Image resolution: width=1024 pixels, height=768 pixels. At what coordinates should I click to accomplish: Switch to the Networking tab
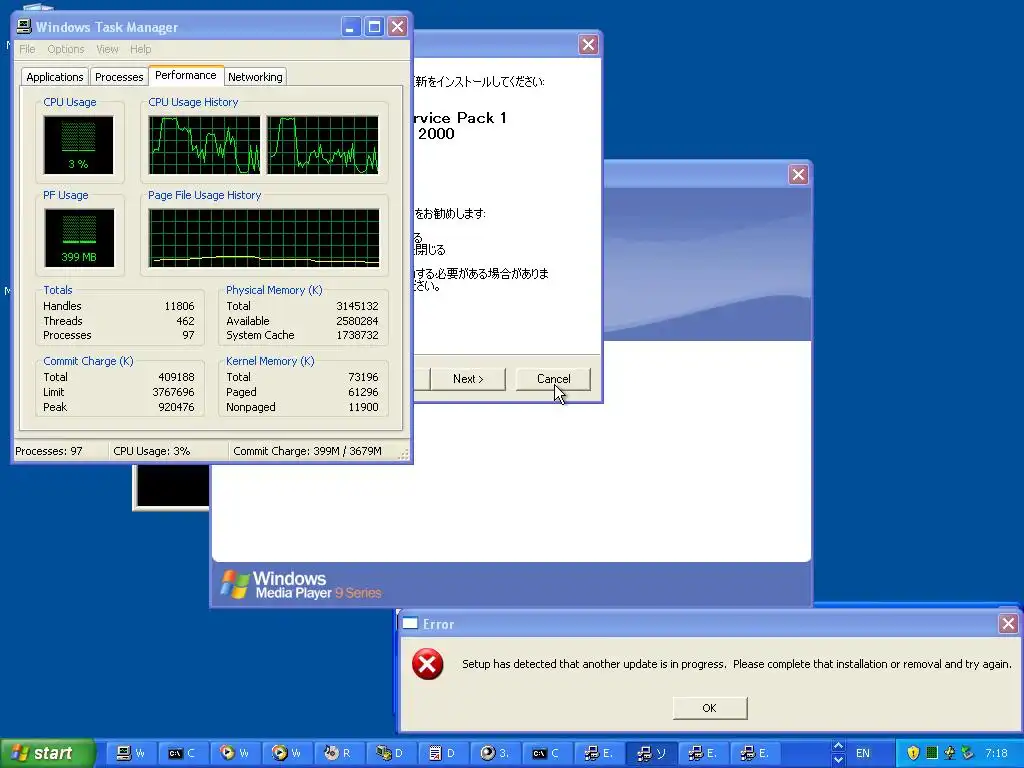(255, 77)
